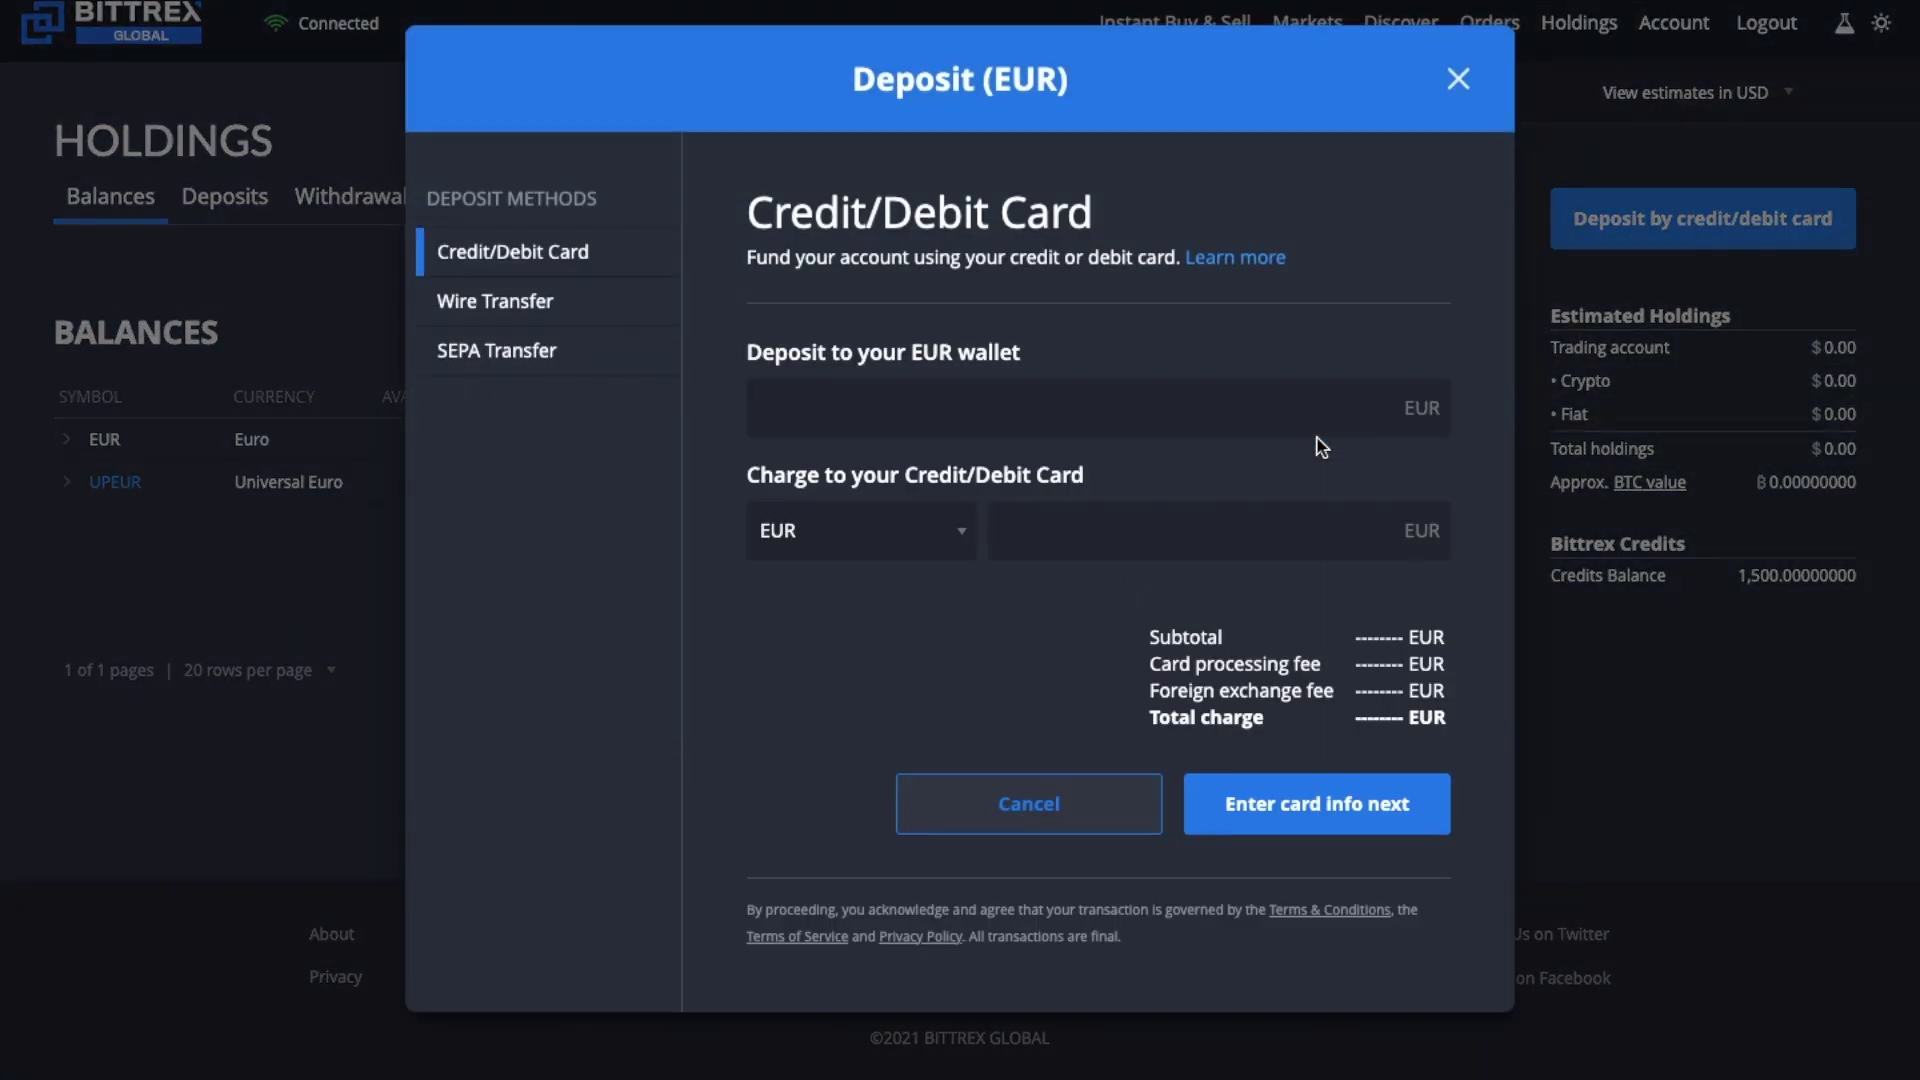The image size is (1920, 1080).
Task: Click the close X icon on deposit modal
Action: coord(1460,78)
